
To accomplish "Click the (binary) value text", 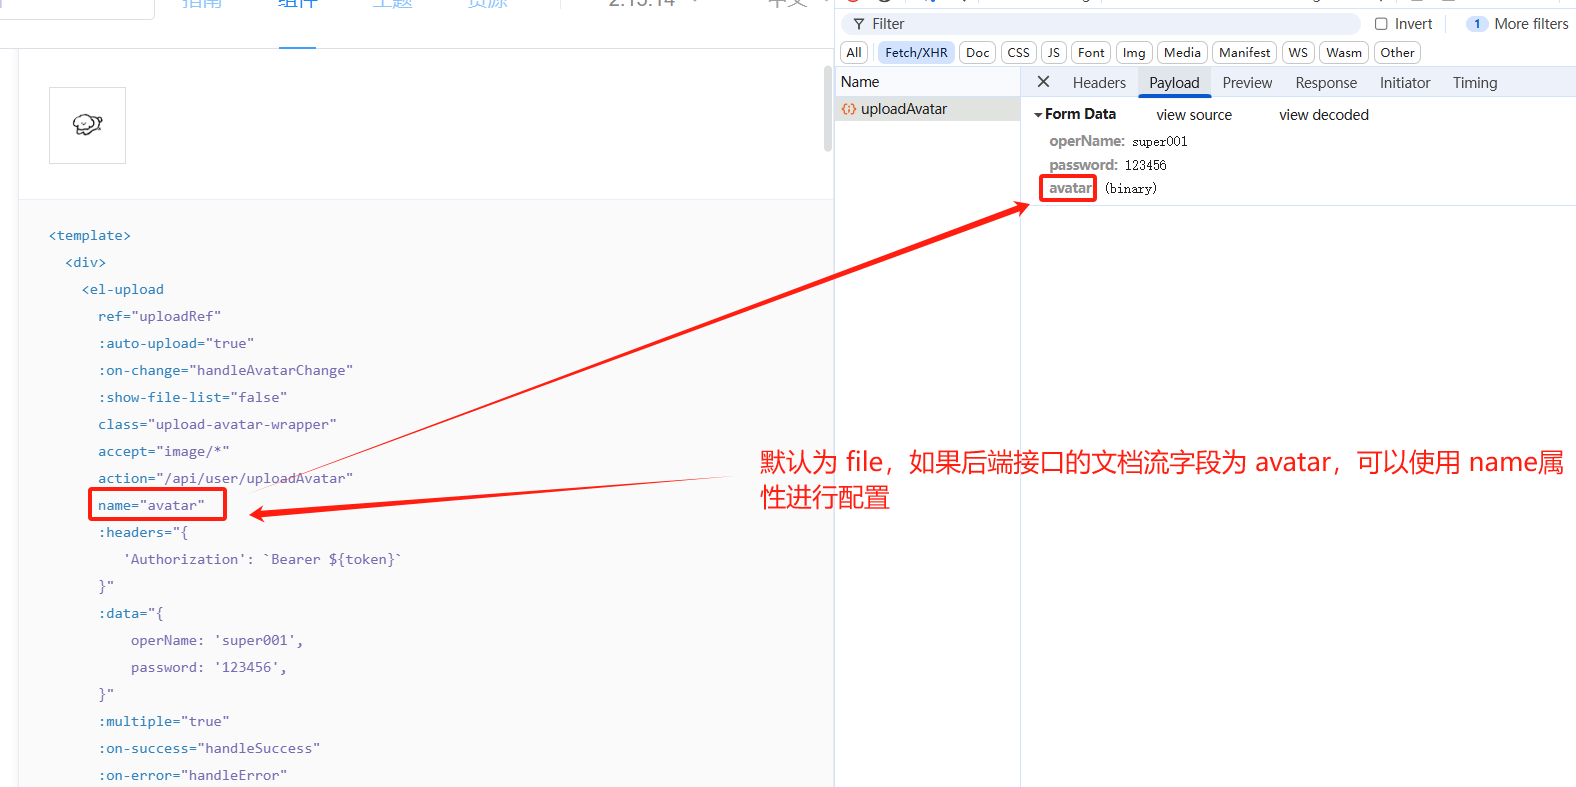I will pyautogui.click(x=1131, y=188).
